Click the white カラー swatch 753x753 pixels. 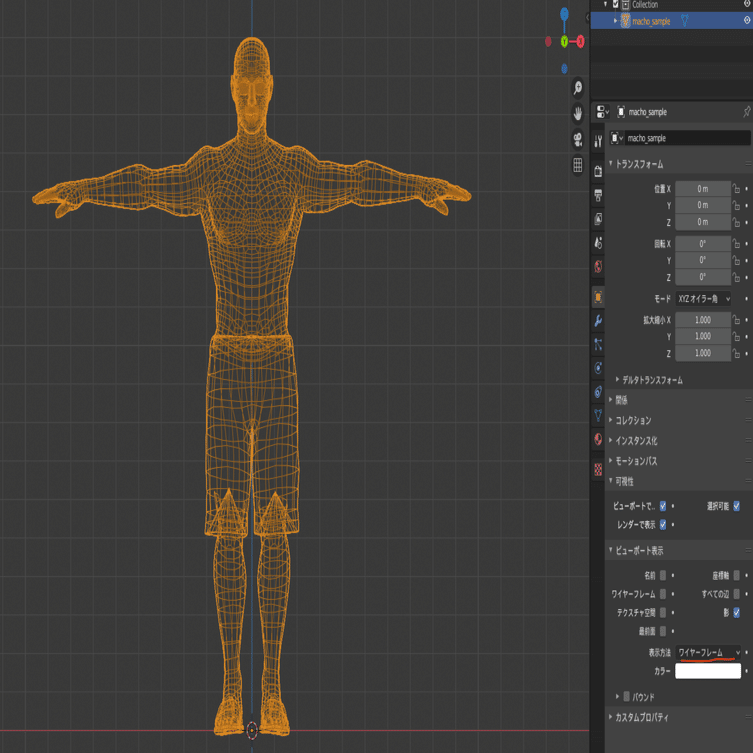(x=708, y=672)
